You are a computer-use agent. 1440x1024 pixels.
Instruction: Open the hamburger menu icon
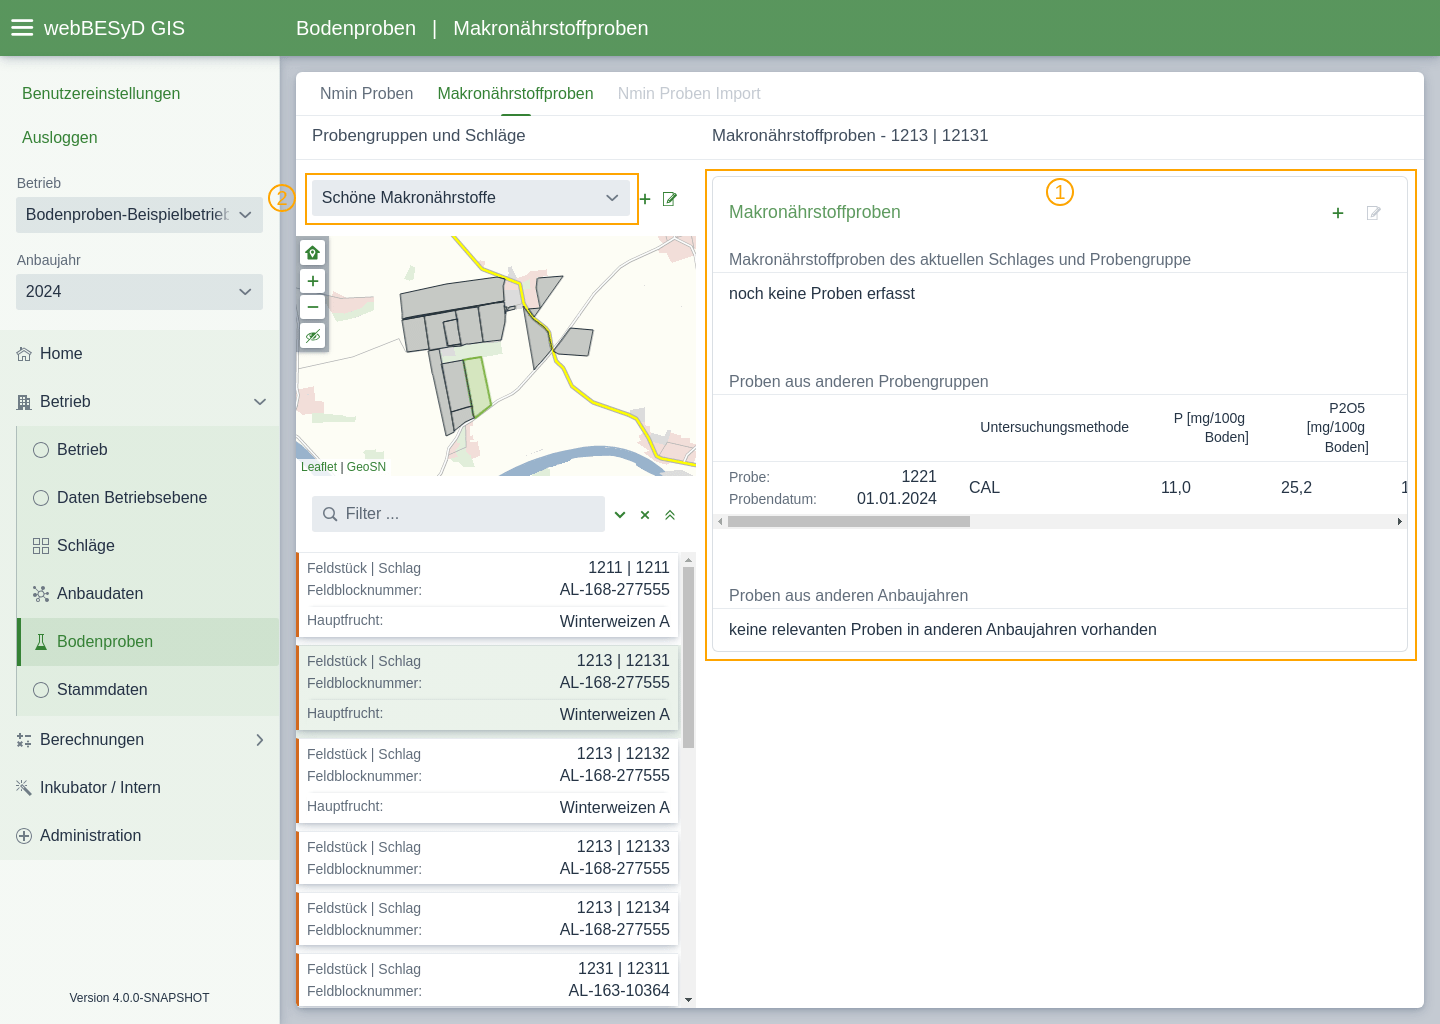22,28
